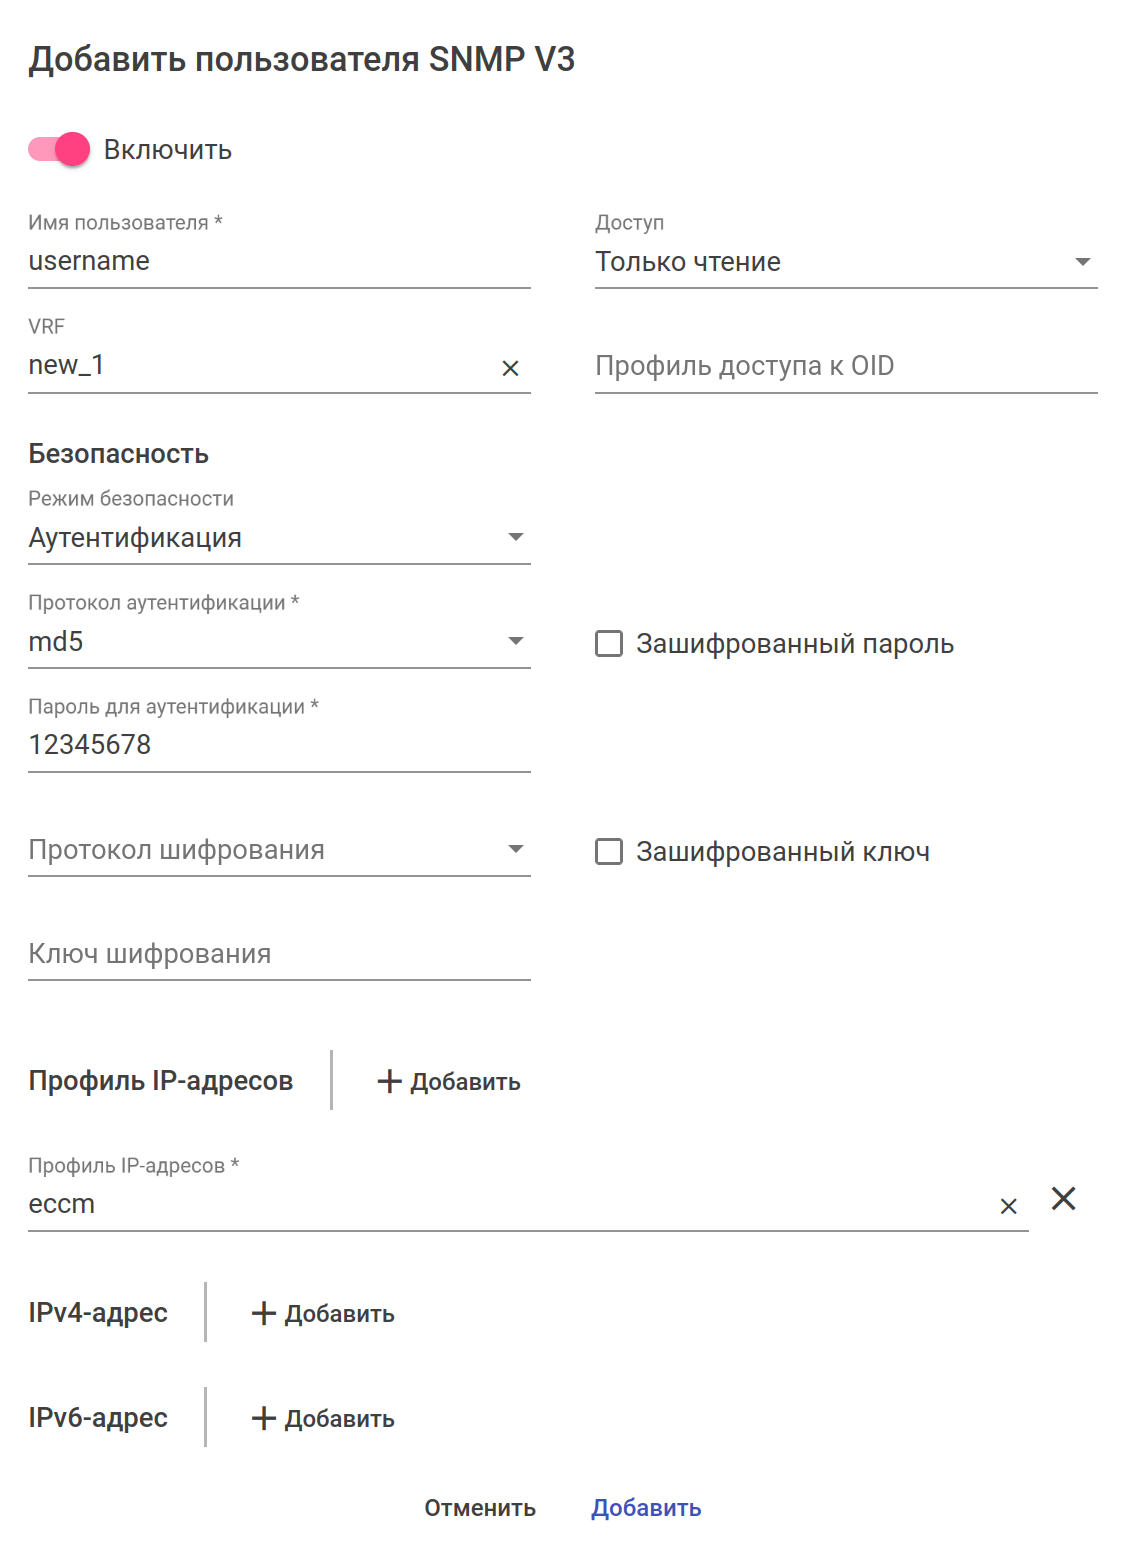Remove the eccm IP address profile row
Image resolution: width=1122 pixels, height=1553 pixels.
coord(1063,1199)
